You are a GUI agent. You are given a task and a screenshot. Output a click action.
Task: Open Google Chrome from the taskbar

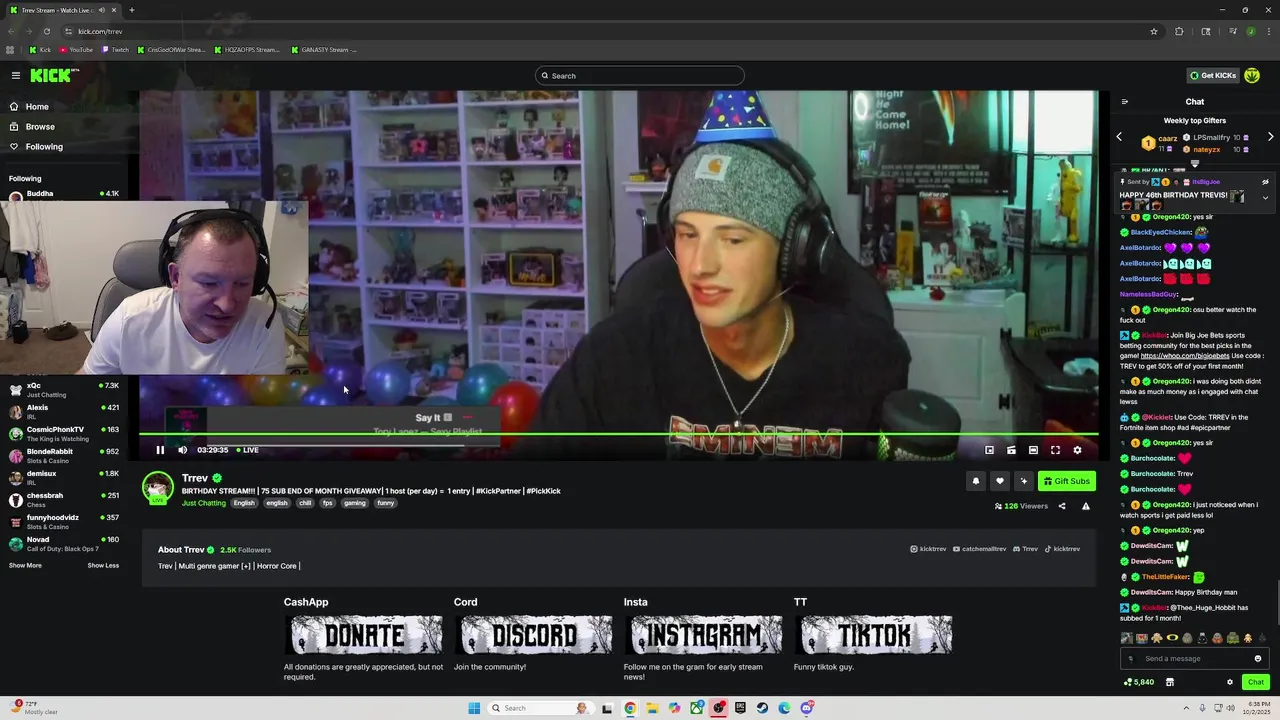click(630, 708)
